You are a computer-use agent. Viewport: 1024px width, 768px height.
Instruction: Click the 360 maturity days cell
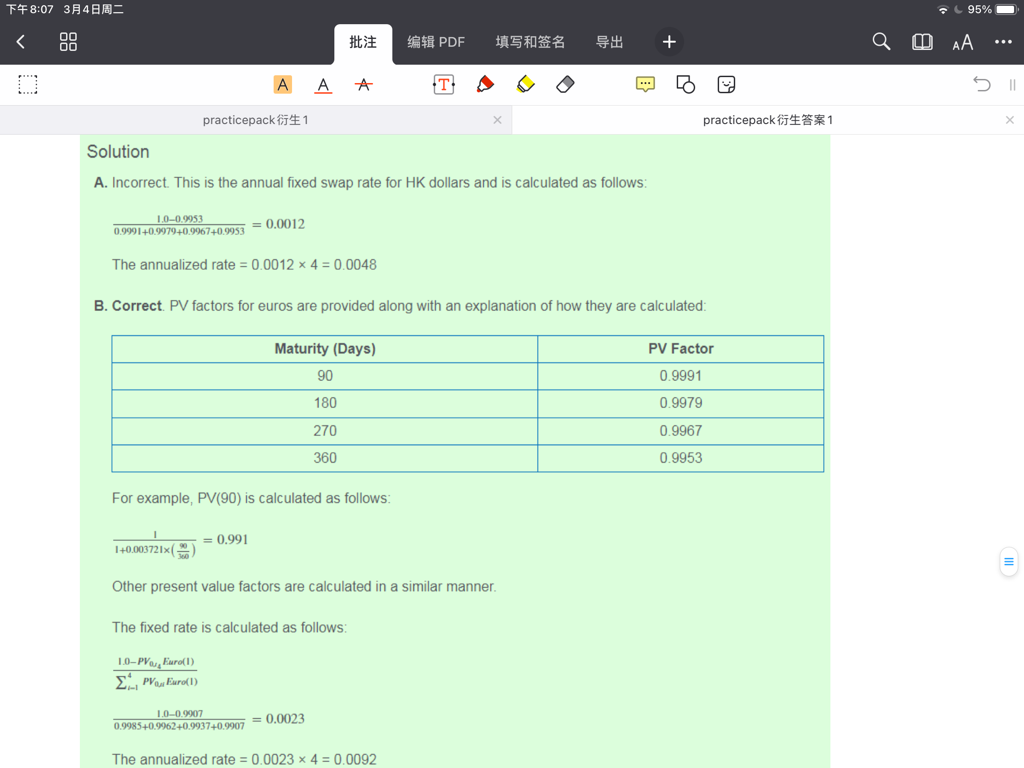click(x=325, y=458)
